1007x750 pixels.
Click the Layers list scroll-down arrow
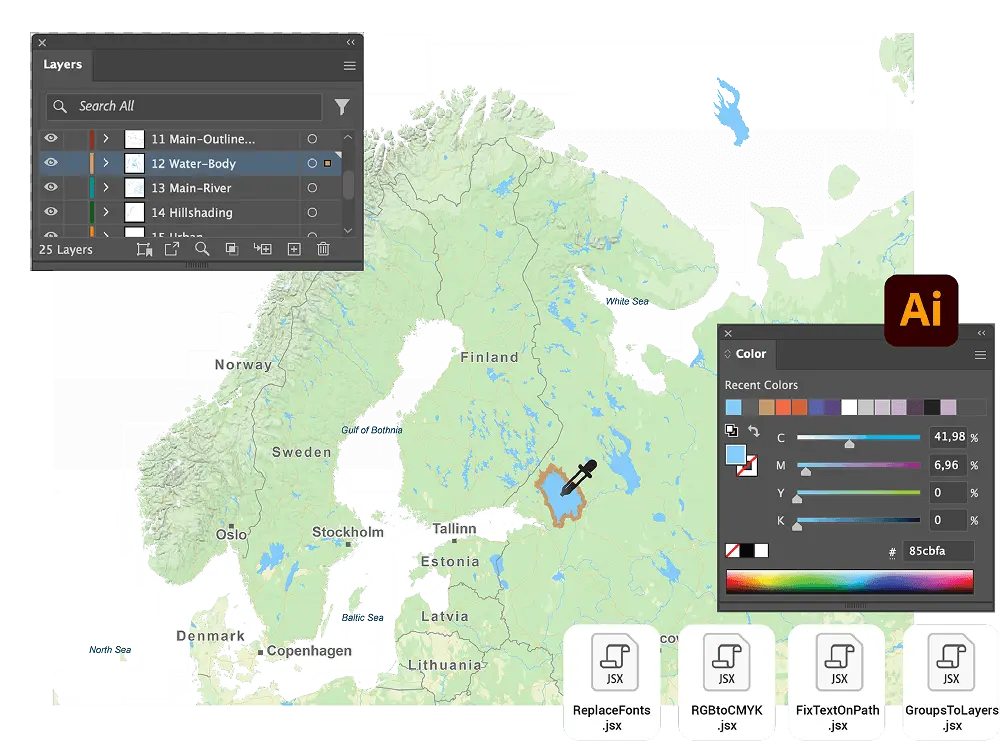coord(347,231)
